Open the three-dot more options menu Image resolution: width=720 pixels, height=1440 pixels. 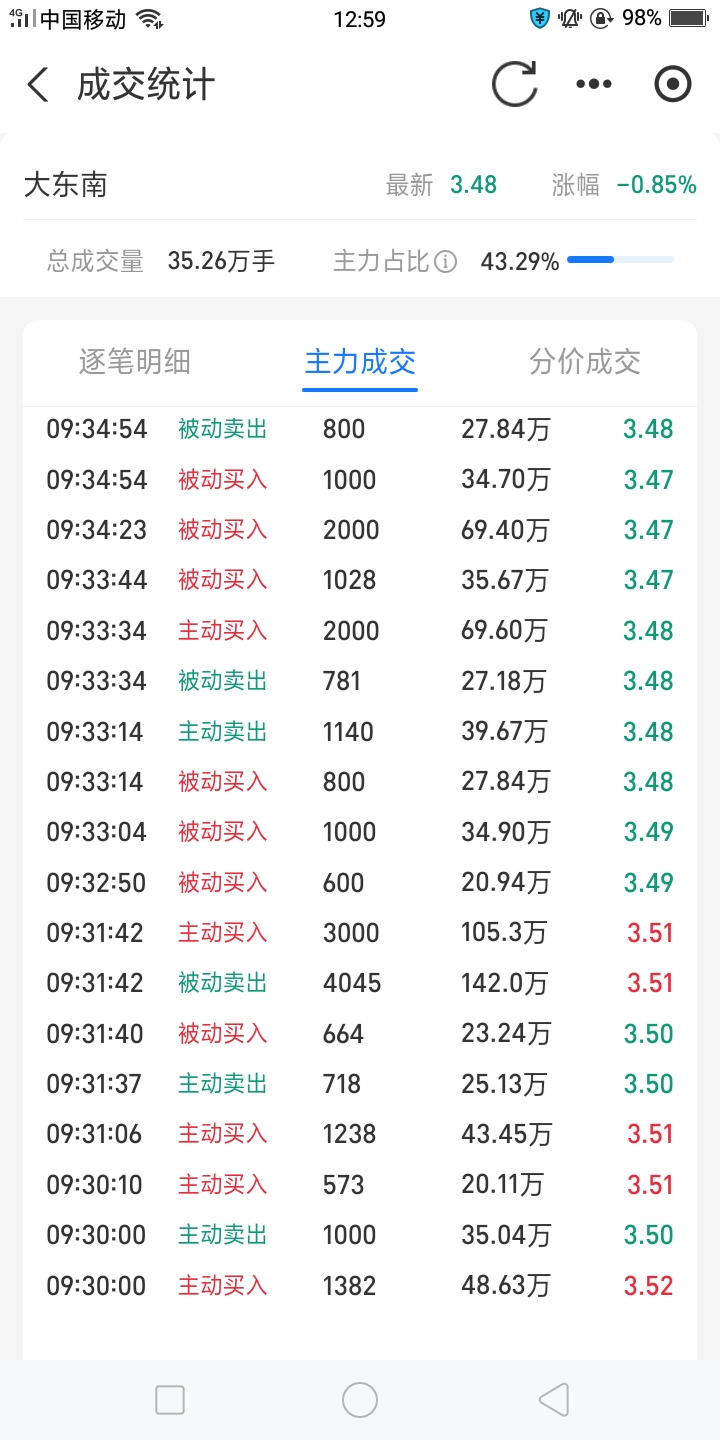(594, 85)
